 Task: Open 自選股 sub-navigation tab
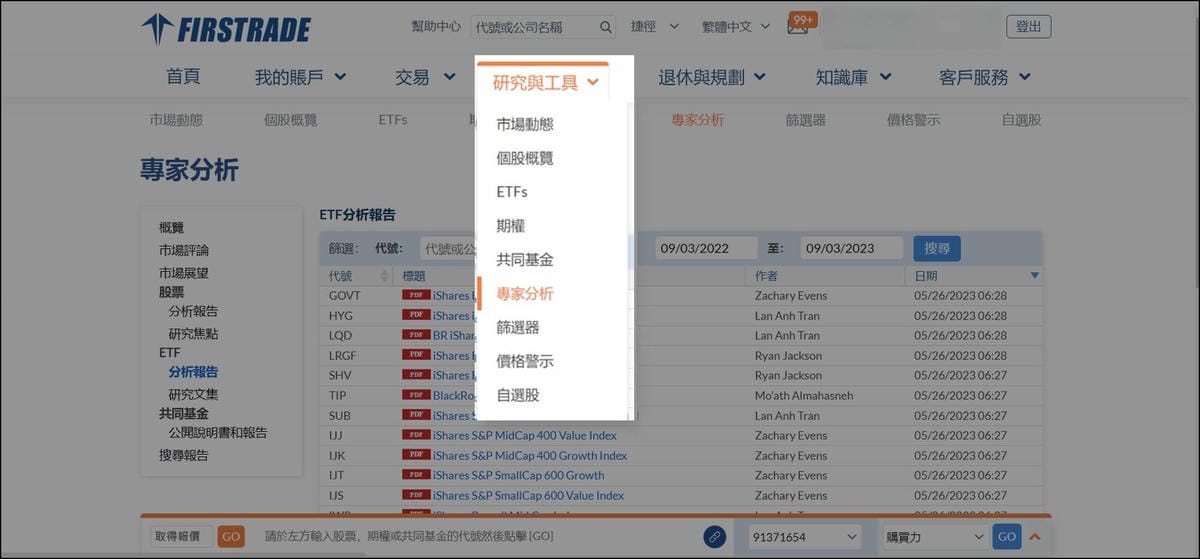[1022, 120]
